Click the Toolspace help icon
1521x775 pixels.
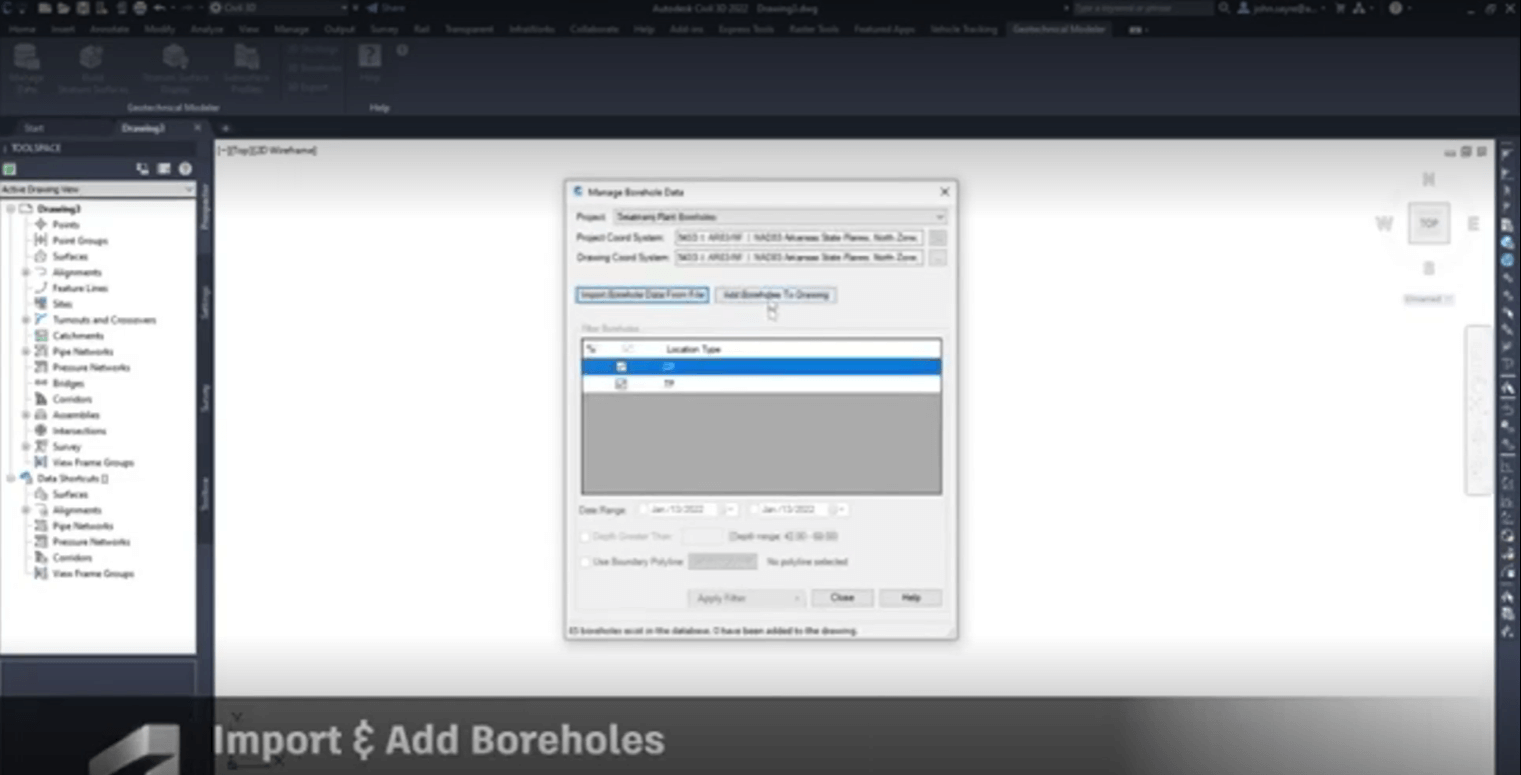[185, 169]
